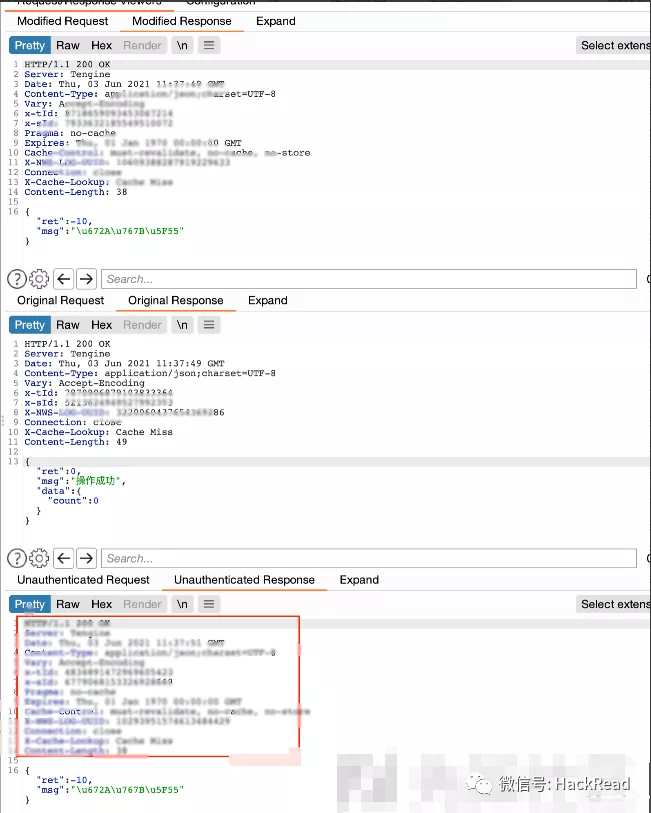Focus the search field under Modified Response pane

click(x=369, y=279)
